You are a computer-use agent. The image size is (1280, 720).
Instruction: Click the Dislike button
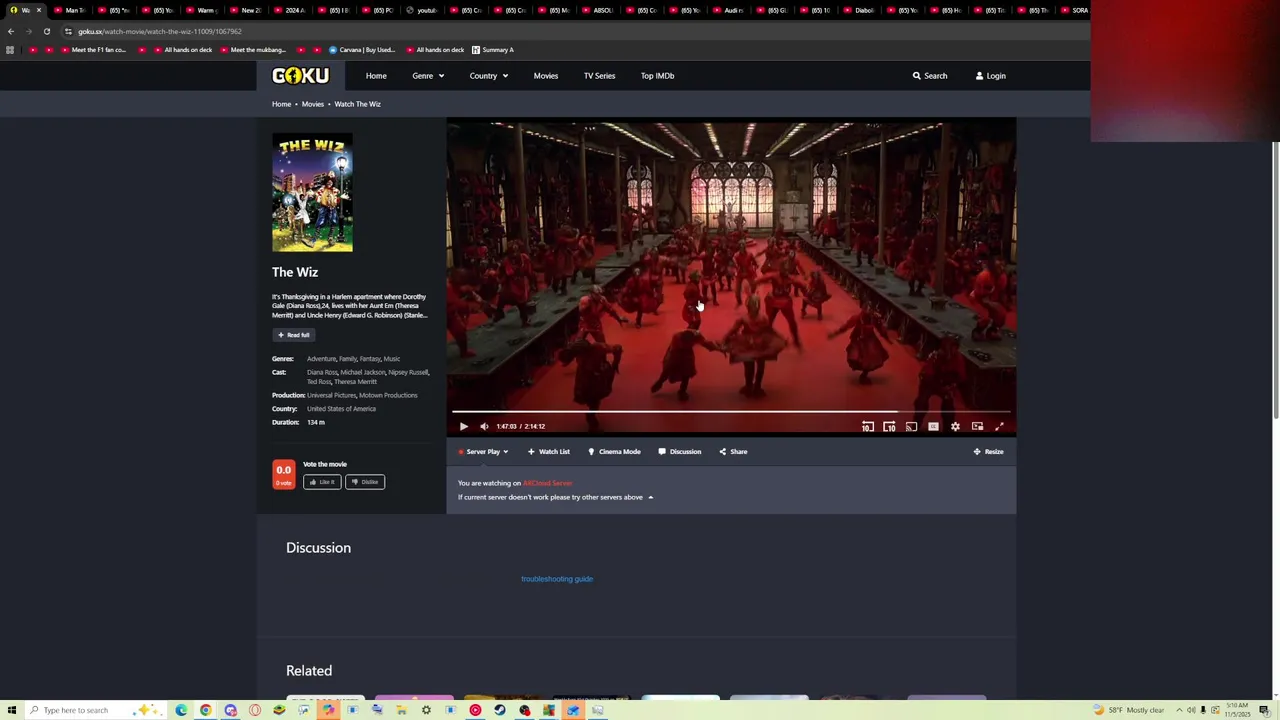click(x=365, y=482)
